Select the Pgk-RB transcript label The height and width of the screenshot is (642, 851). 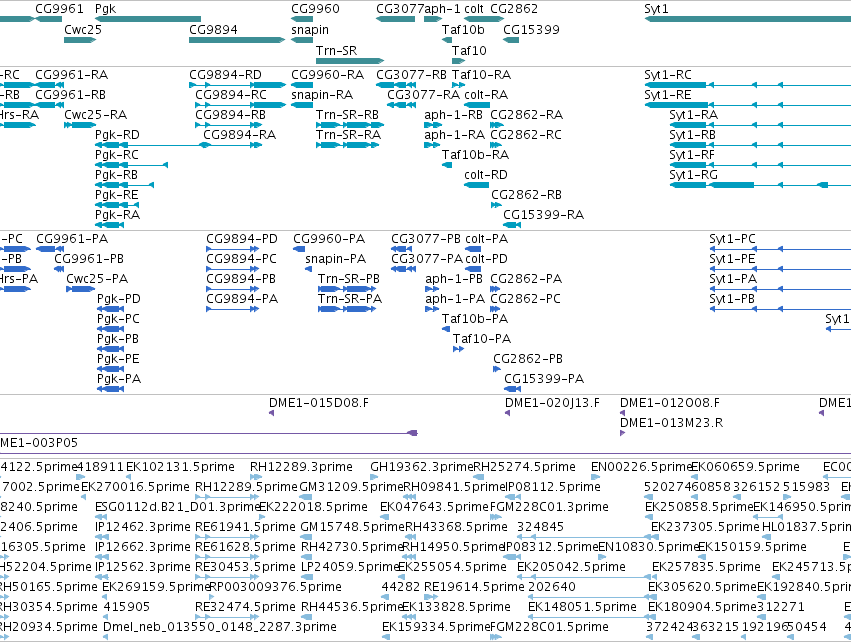coord(116,175)
